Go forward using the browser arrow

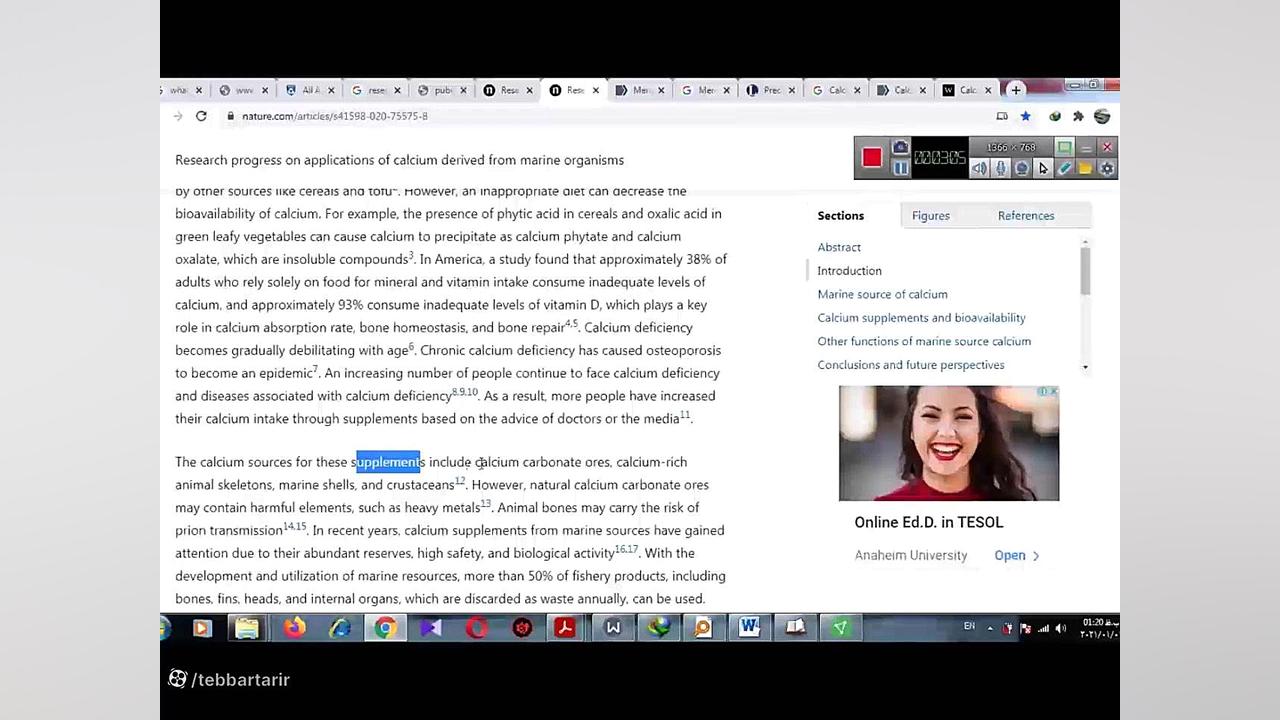coord(178,116)
